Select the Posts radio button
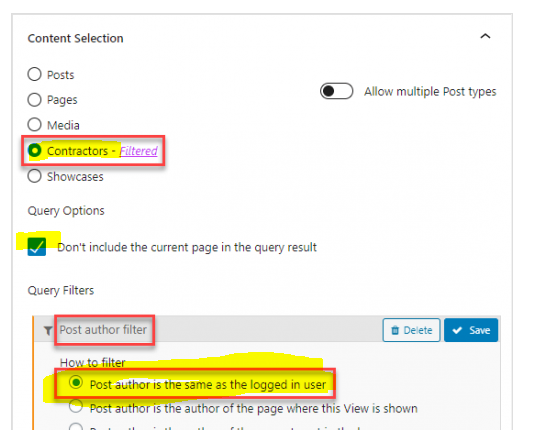The width and height of the screenshot is (537, 430). (35, 74)
